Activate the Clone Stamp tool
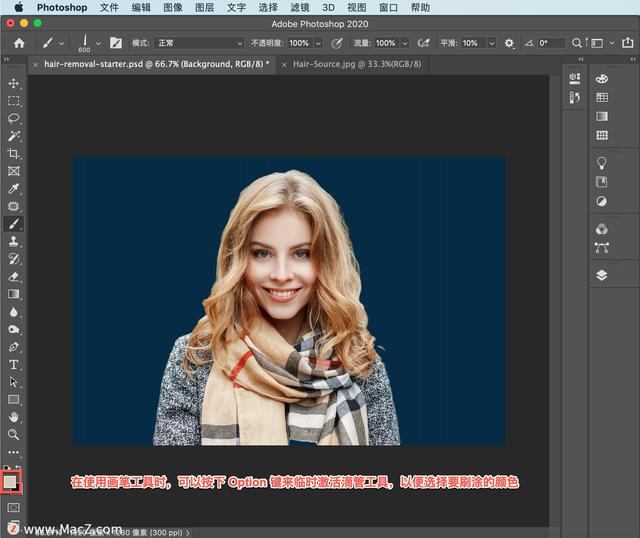Image resolution: width=640 pixels, height=538 pixels. pyautogui.click(x=14, y=241)
